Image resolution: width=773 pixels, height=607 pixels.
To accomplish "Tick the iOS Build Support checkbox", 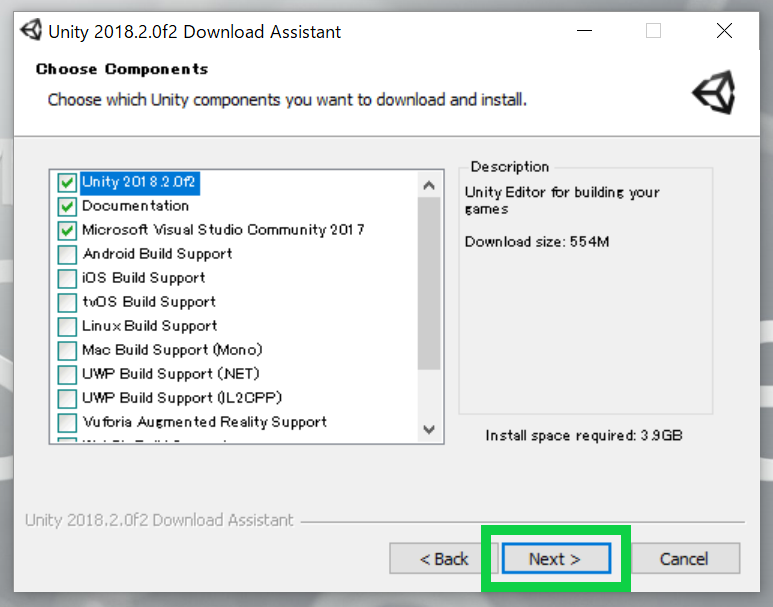I will [67, 278].
